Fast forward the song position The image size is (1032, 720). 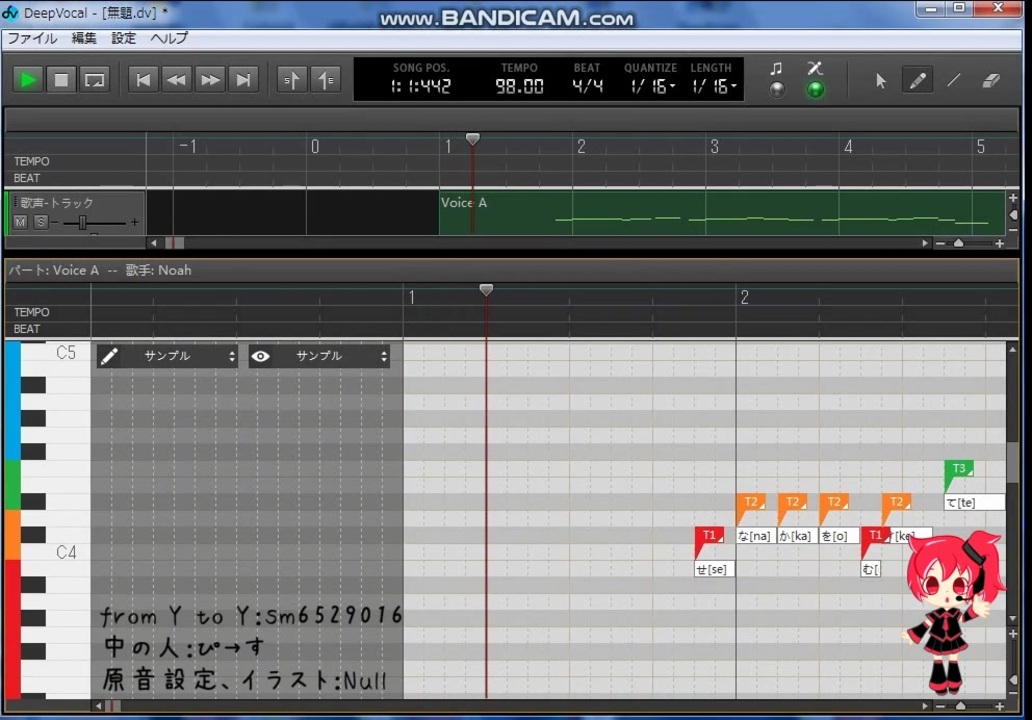click(210, 80)
